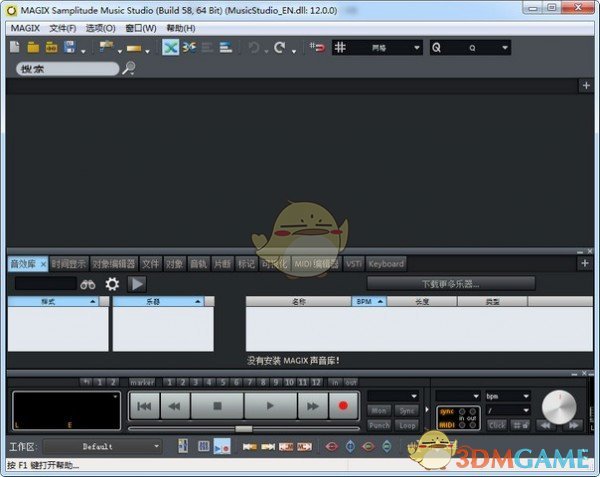Image resolution: width=600 pixels, height=477 pixels.
Task: Click the fourth orange marker icon in bottom bar
Action: pos(304,446)
